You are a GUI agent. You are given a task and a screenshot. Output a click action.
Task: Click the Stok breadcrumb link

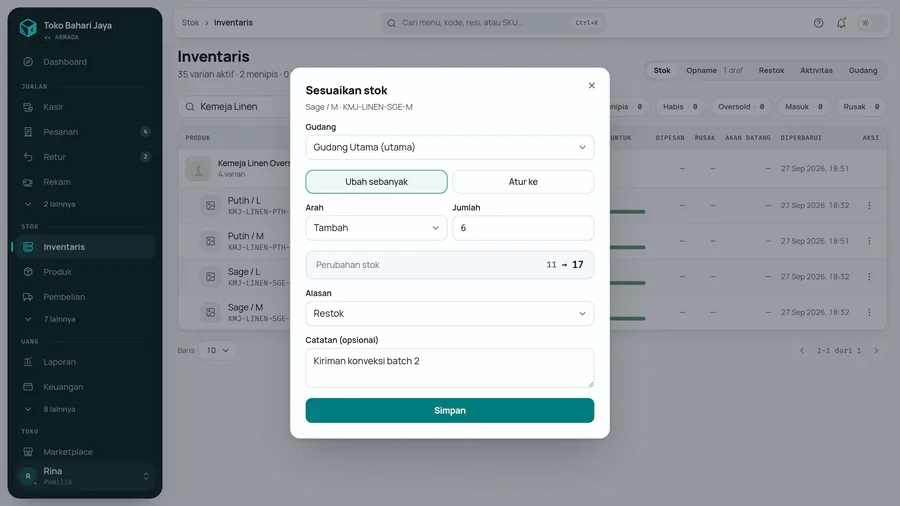click(x=190, y=23)
